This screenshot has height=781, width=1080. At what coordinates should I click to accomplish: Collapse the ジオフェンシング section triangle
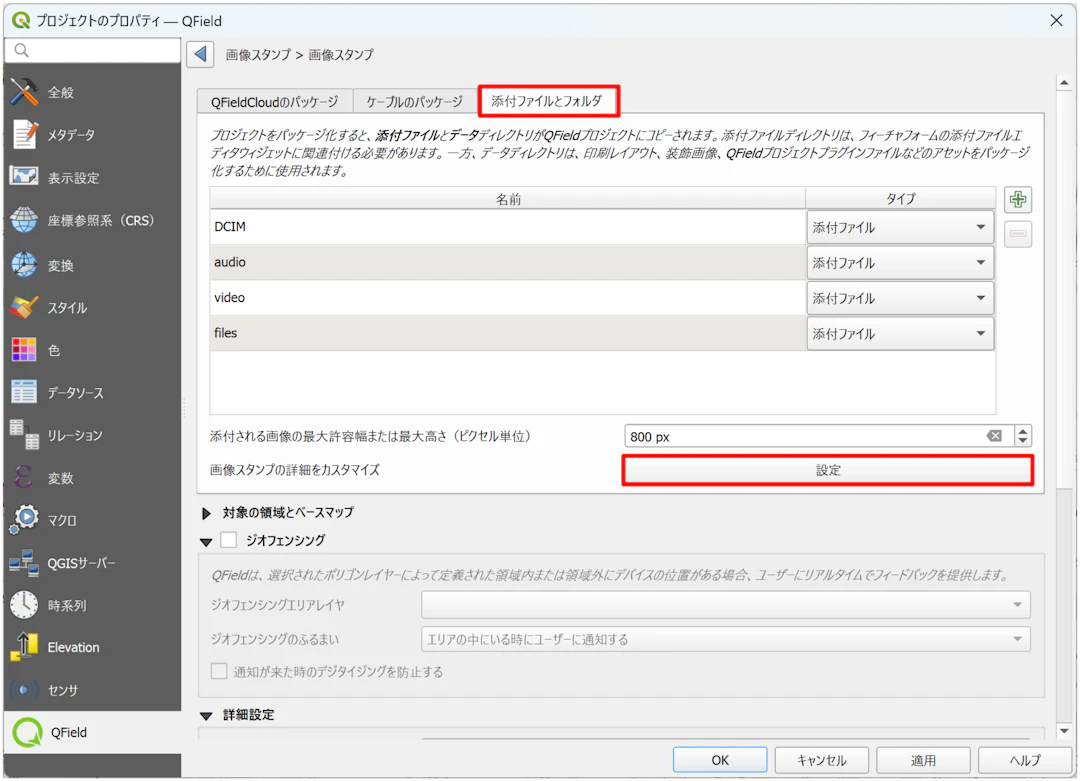[x=206, y=542]
